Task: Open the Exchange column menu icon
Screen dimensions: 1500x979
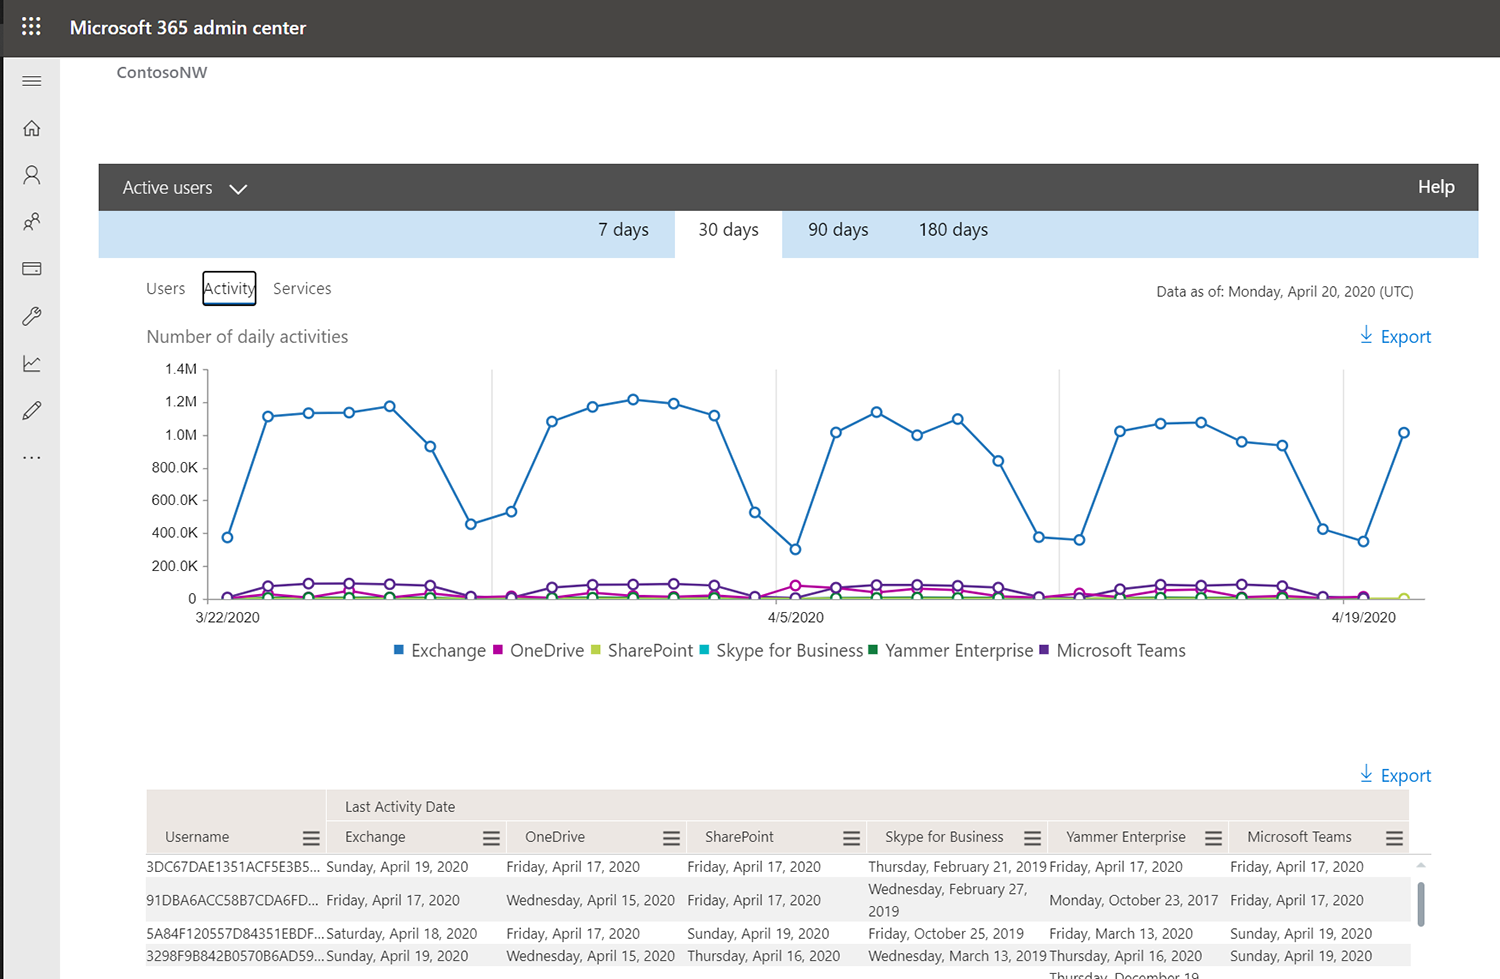Action: (491, 838)
